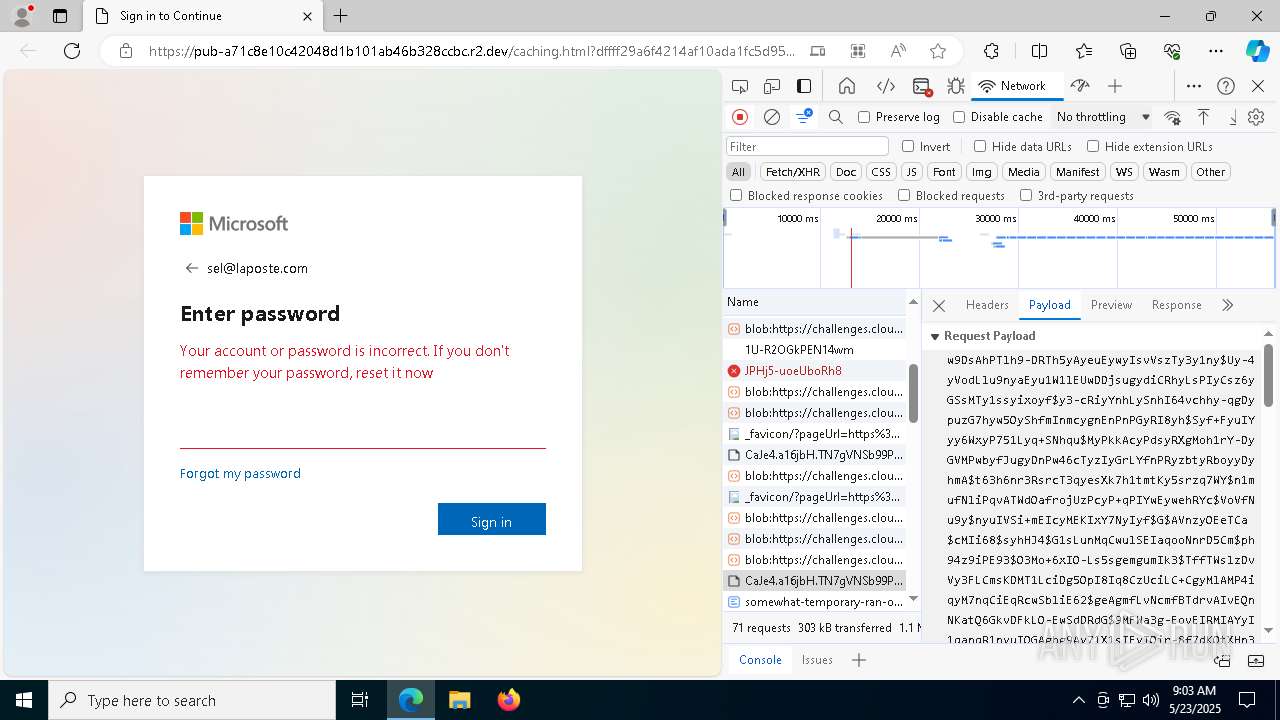
Task: Close the request details pane X
Action: [x=938, y=306]
